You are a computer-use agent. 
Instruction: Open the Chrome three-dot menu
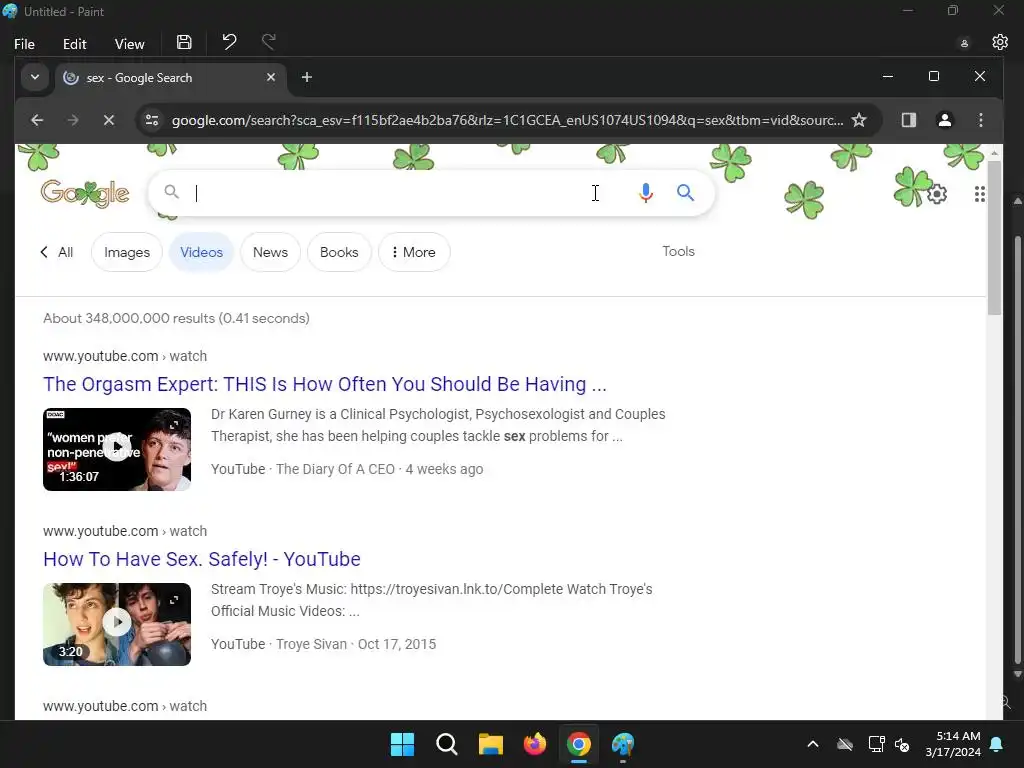click(980, 120)
